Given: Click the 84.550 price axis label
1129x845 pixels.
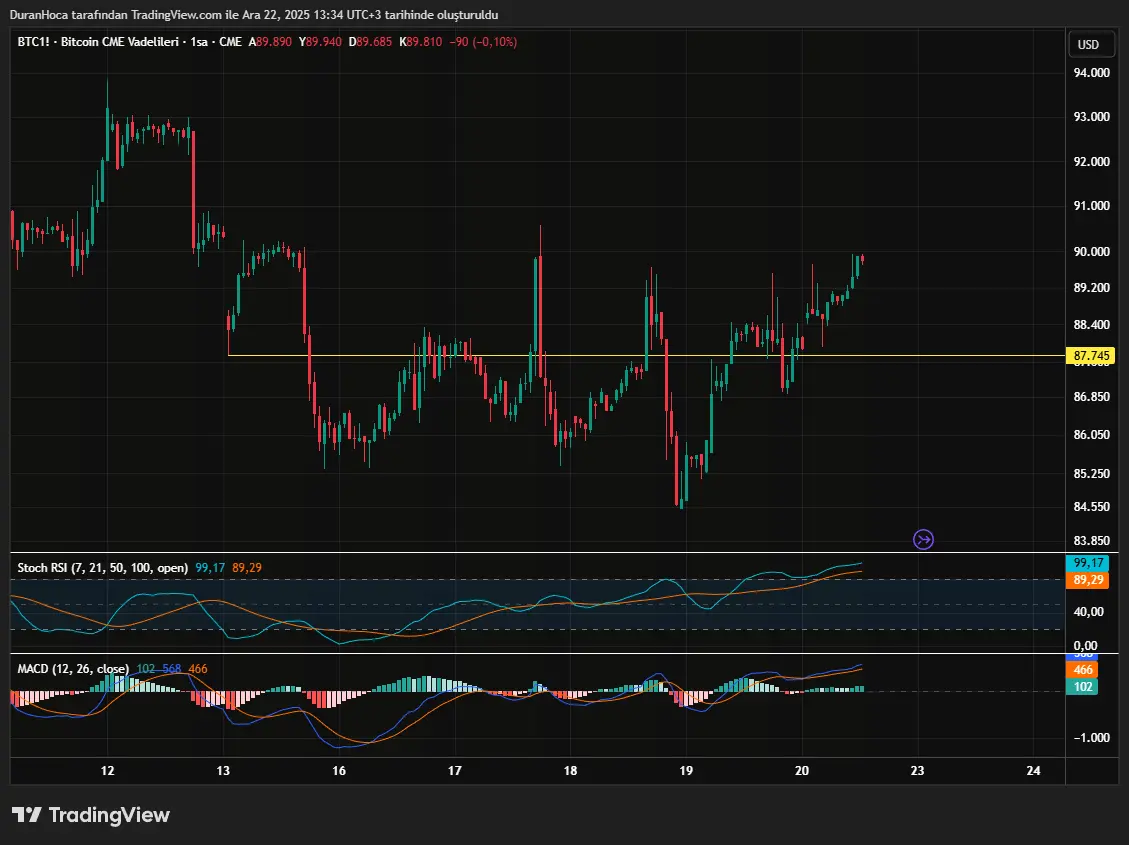Looking at the screenshot, I should (x=1091, y=507).
